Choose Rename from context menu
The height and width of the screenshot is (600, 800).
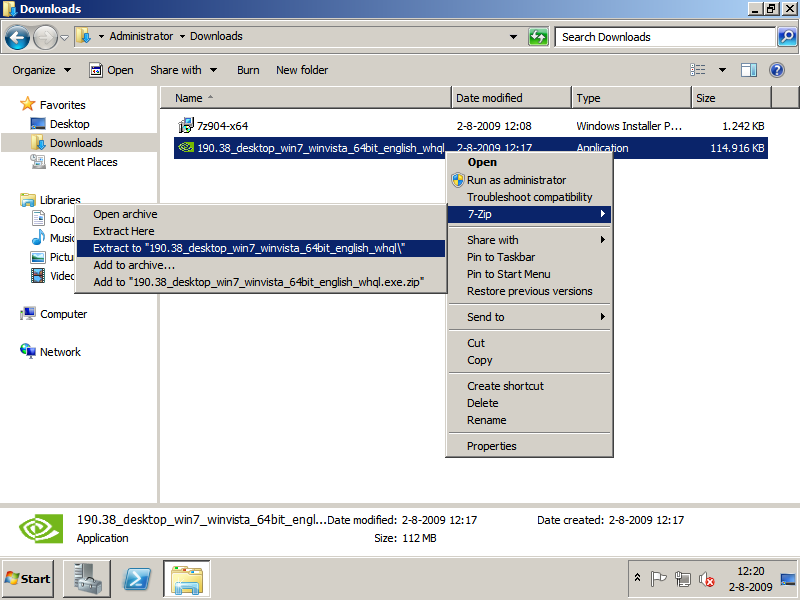529,420
